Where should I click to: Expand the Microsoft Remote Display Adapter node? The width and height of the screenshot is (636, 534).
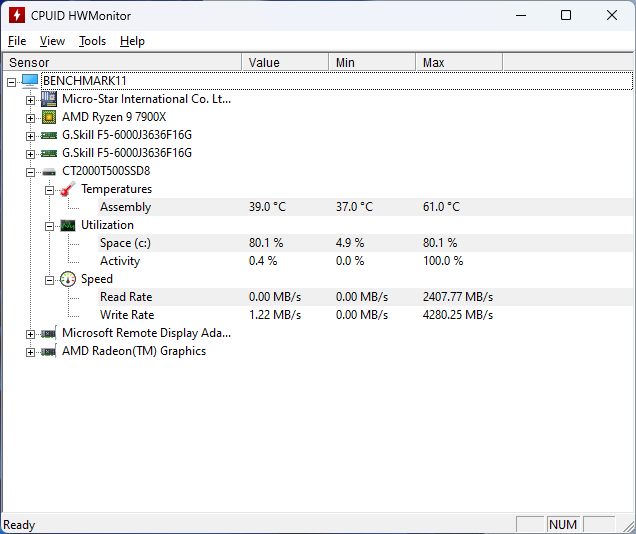point(30,334)
